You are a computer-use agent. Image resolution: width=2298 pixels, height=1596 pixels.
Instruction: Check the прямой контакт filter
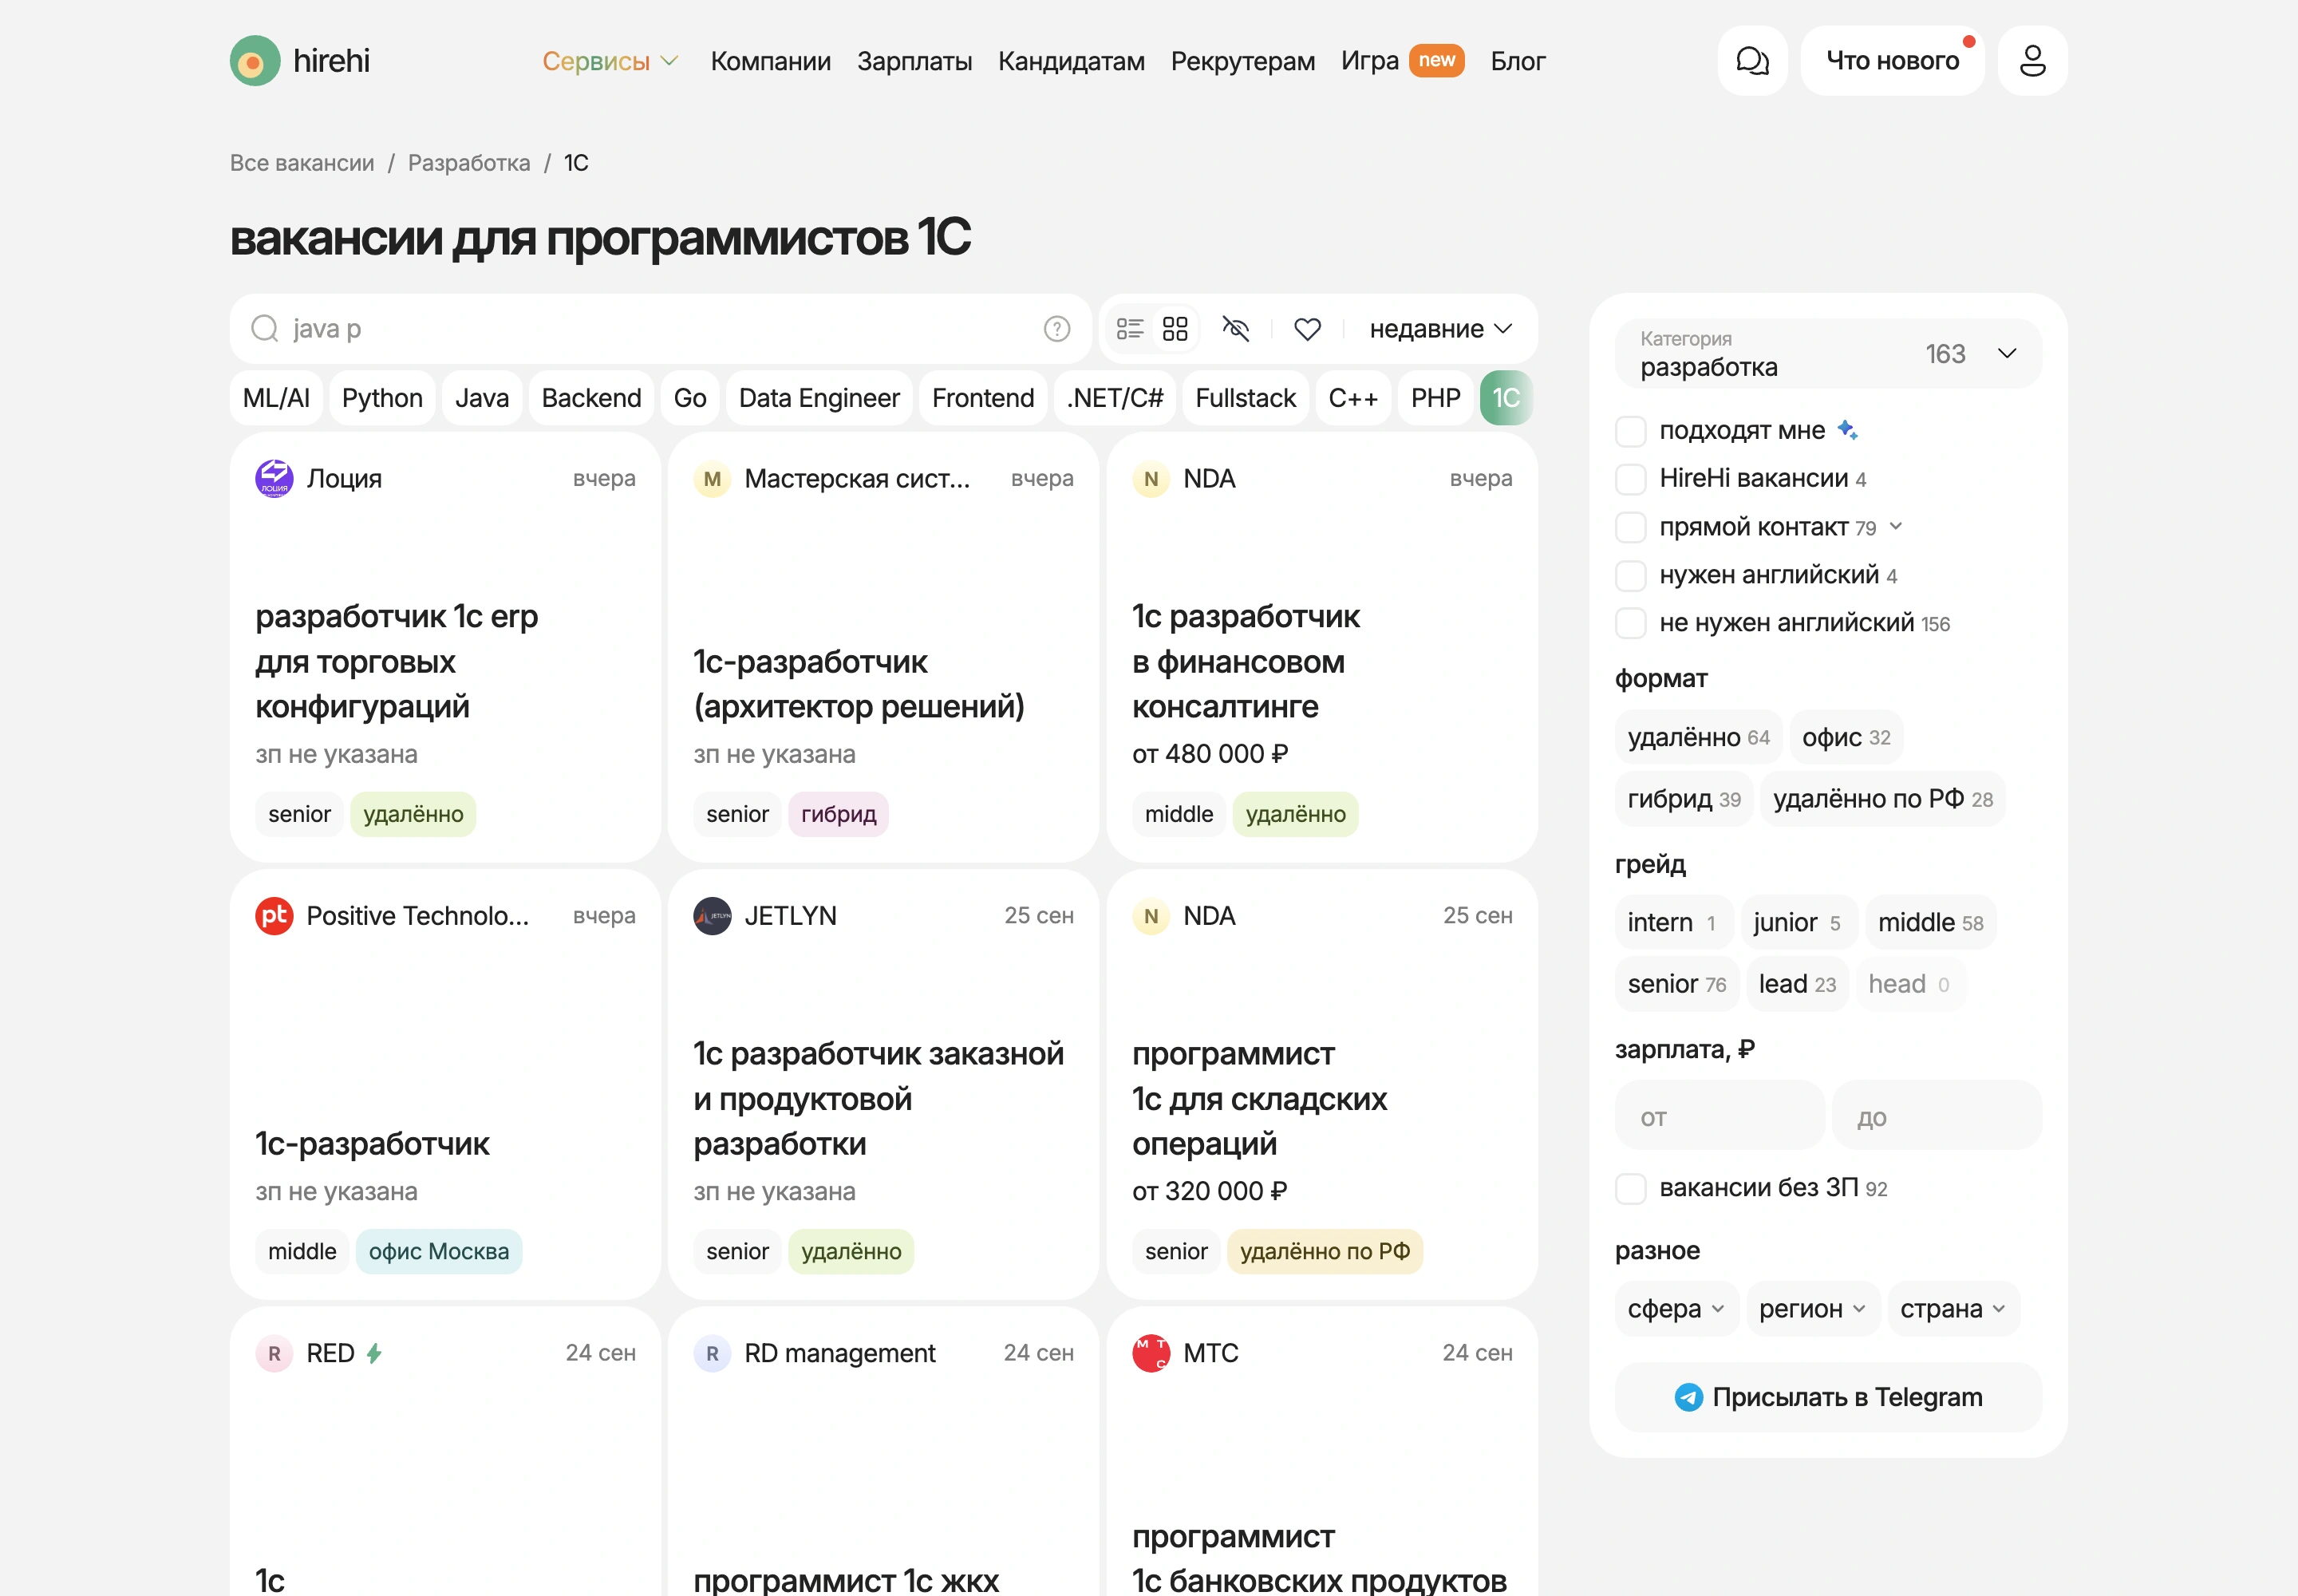pyautogui.click(x=1630, y=527)
